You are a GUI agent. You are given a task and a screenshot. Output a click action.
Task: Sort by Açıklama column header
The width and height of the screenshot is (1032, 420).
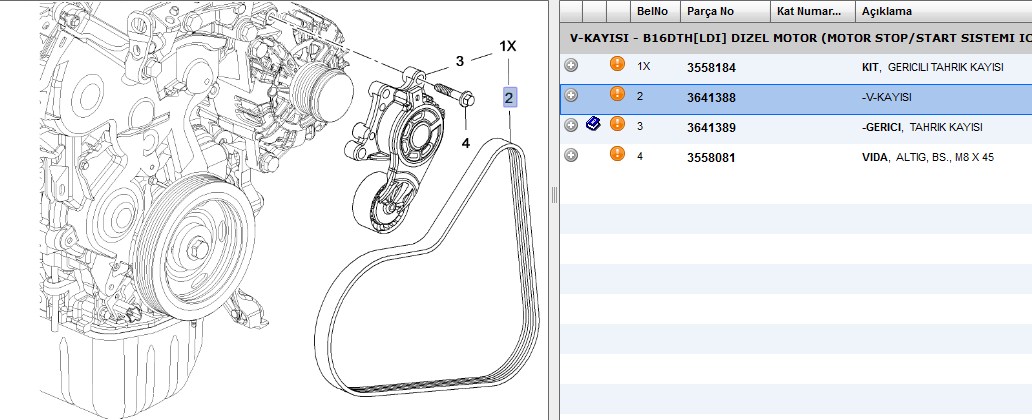coord(943,11)
